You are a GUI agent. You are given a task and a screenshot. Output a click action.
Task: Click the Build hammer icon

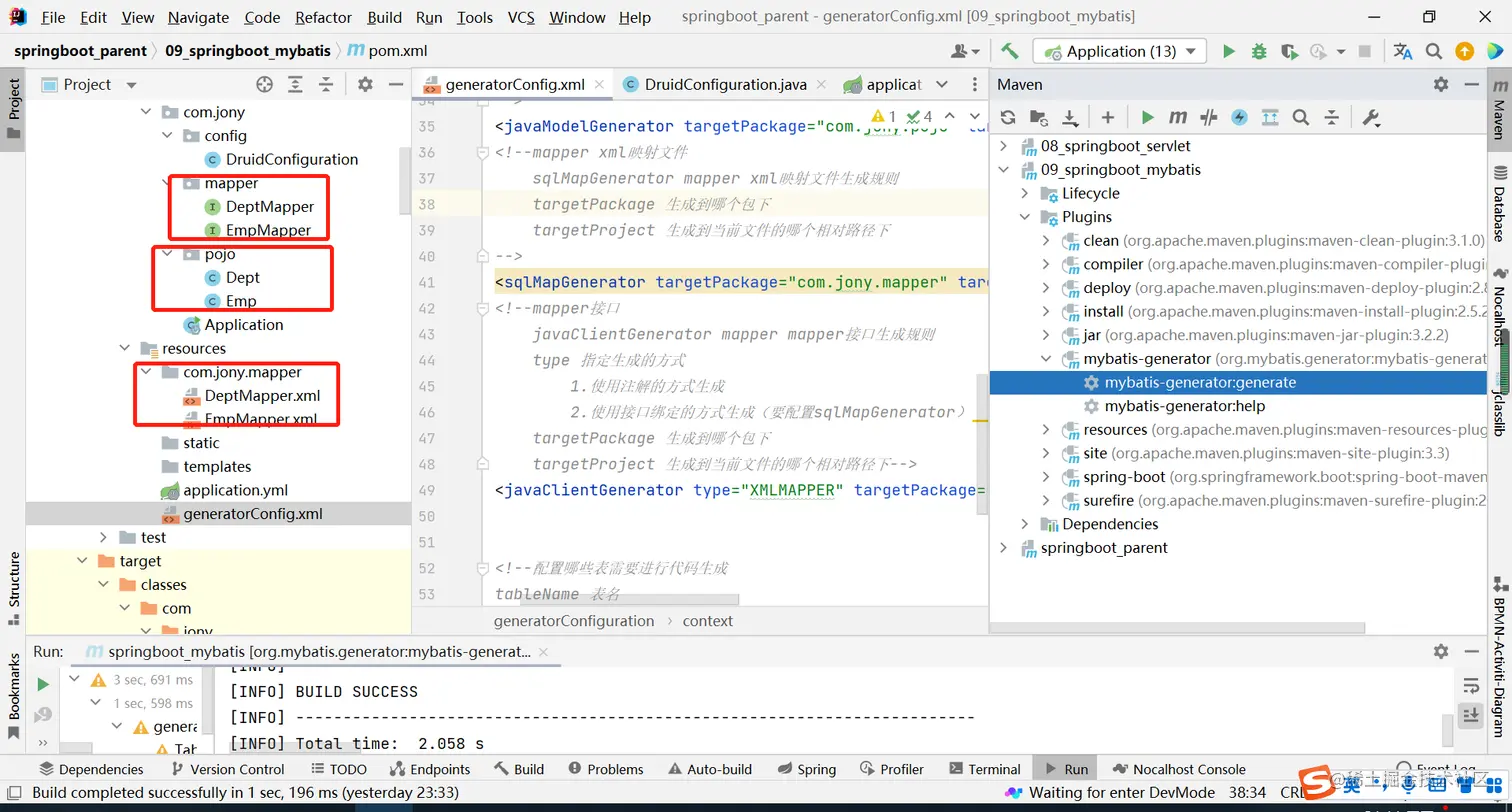(x=1010, y=51)
